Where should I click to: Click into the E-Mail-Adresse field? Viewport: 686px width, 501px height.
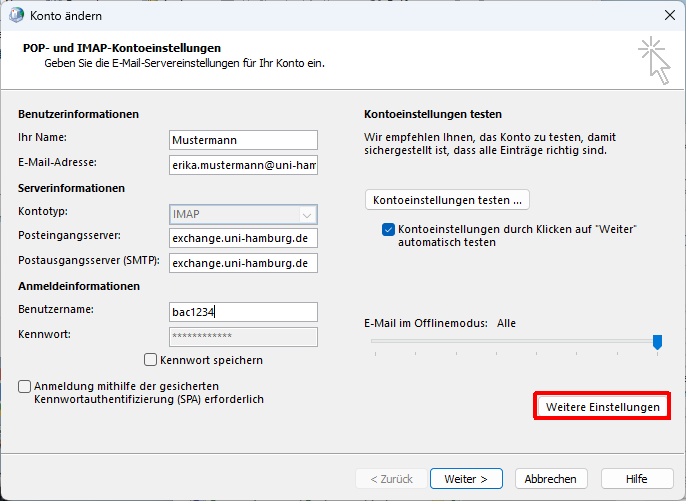tap(243, 165)
